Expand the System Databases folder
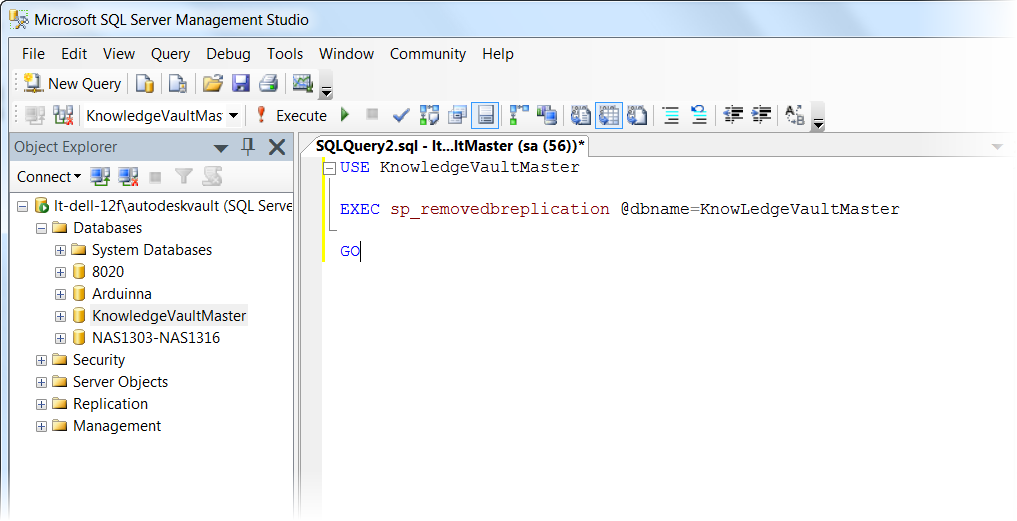Viewport: 1017px width, 521px height. coord(60,250)
